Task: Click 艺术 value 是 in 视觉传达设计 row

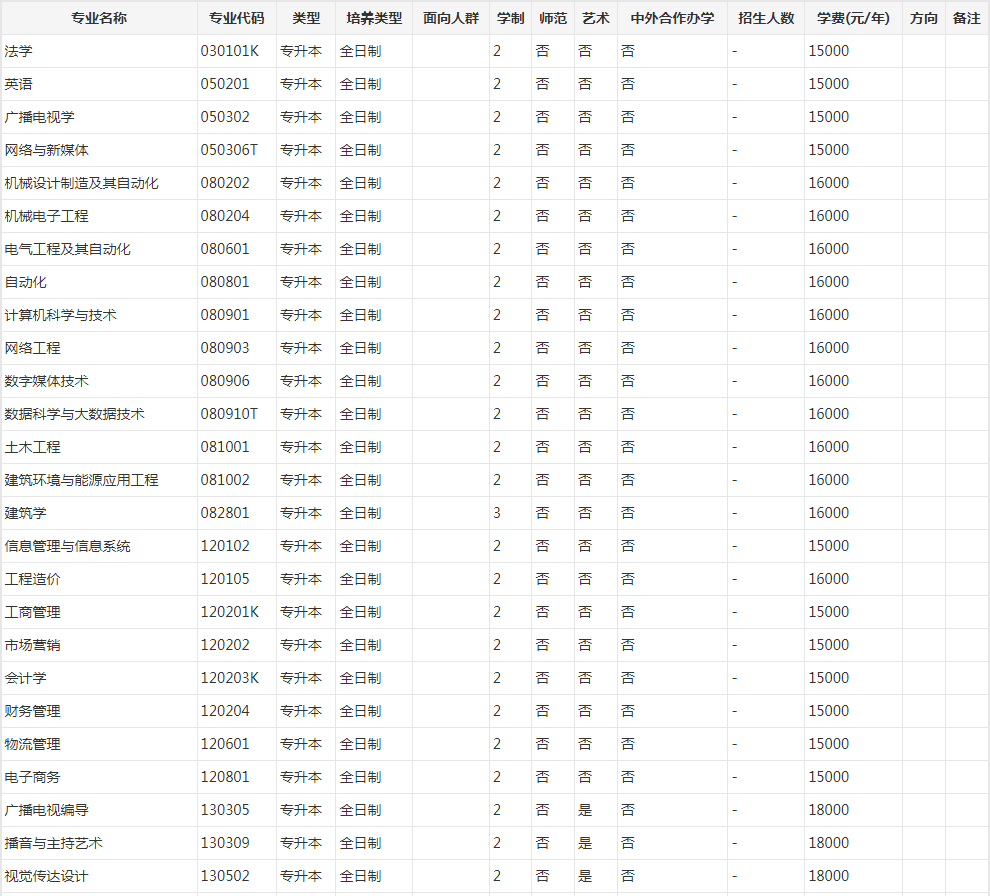Action: pos(585,876)
